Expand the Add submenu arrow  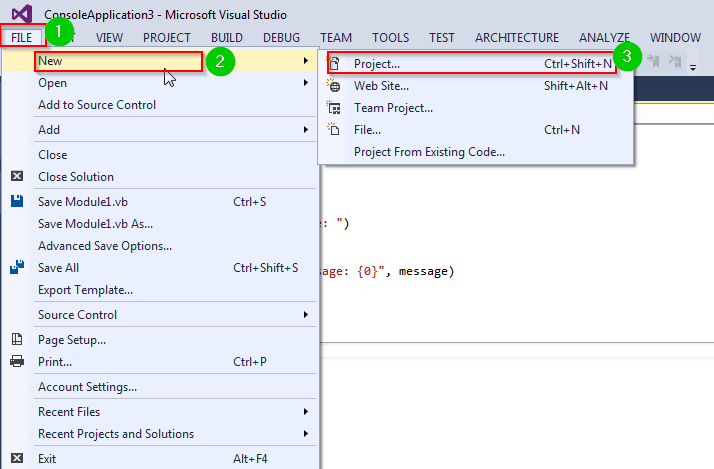pyautogui.click(x=305, y=130)
